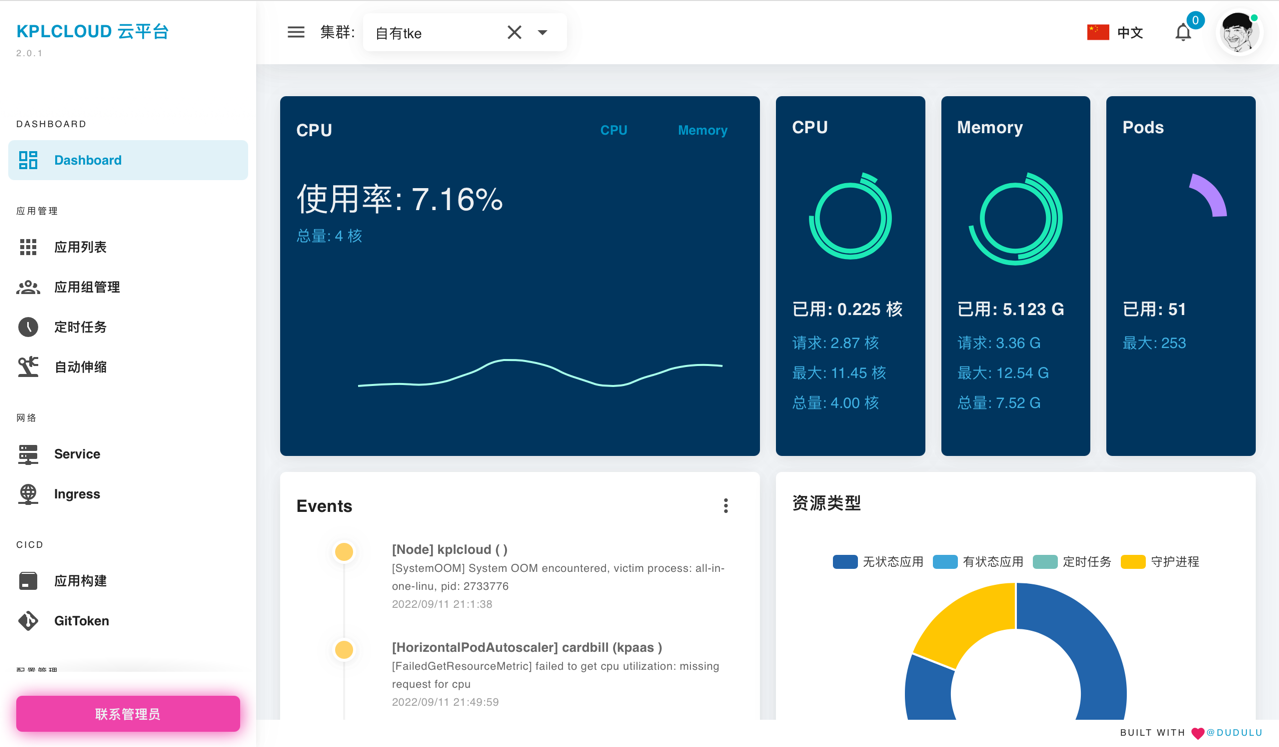This screenshot has height=747, width=1279.
Task: Click the 联系管理员 button
Action: 128,714
